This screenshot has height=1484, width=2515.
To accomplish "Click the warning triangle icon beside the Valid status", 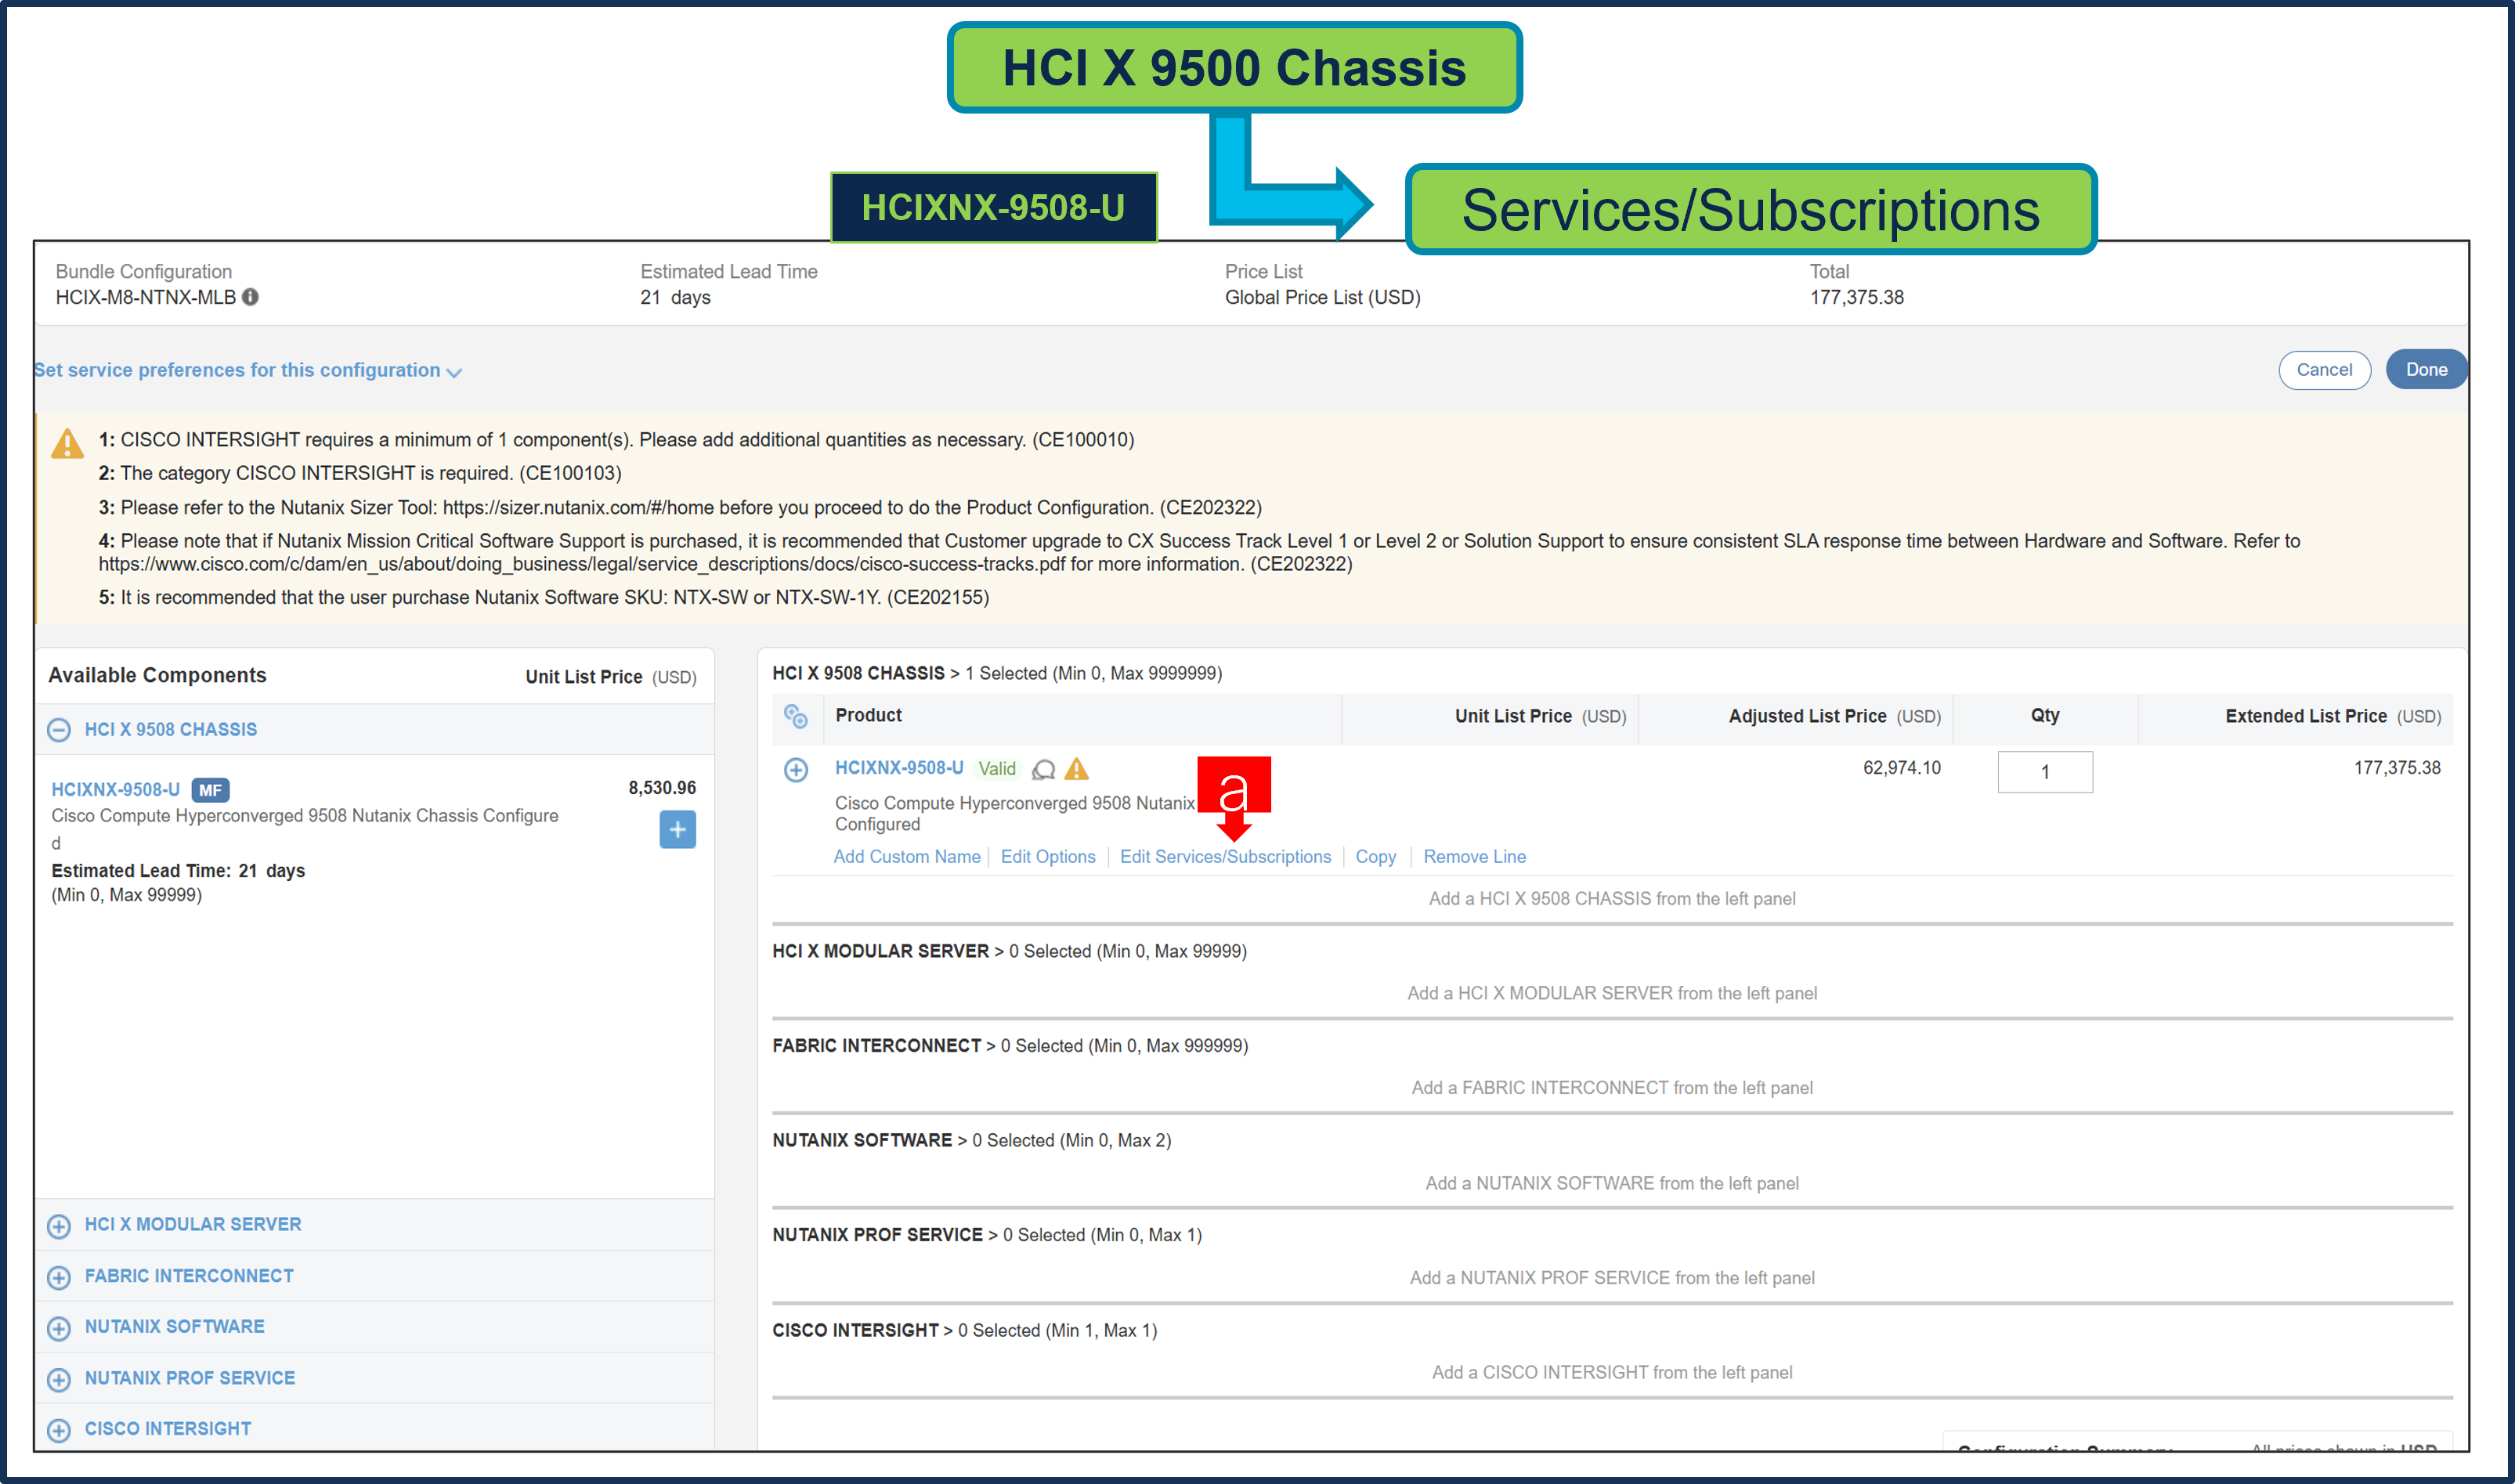I will (x=1077, y=769).
